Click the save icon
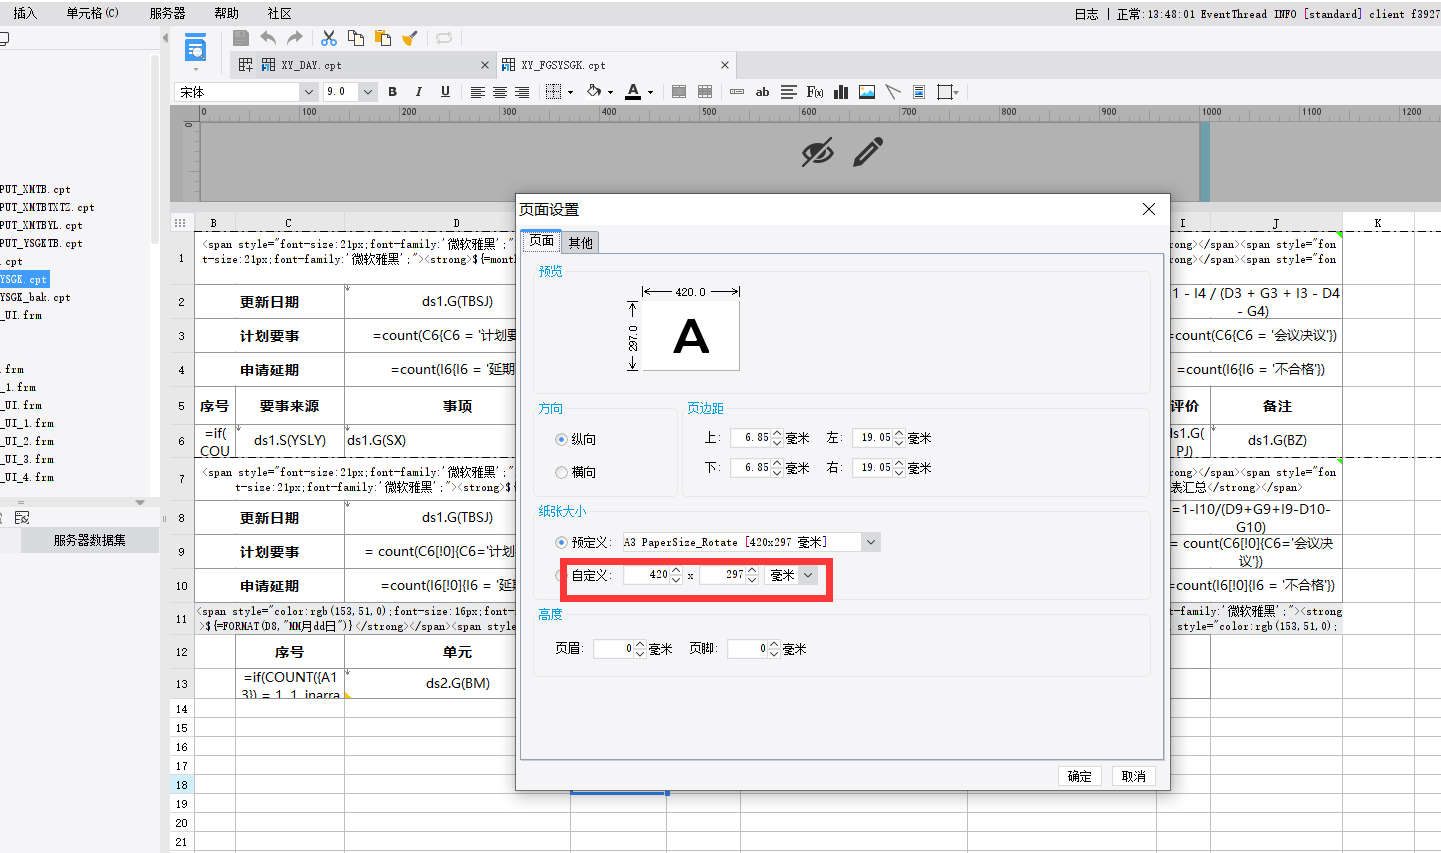Screen dimensions: 1441x853 [240, 38]
